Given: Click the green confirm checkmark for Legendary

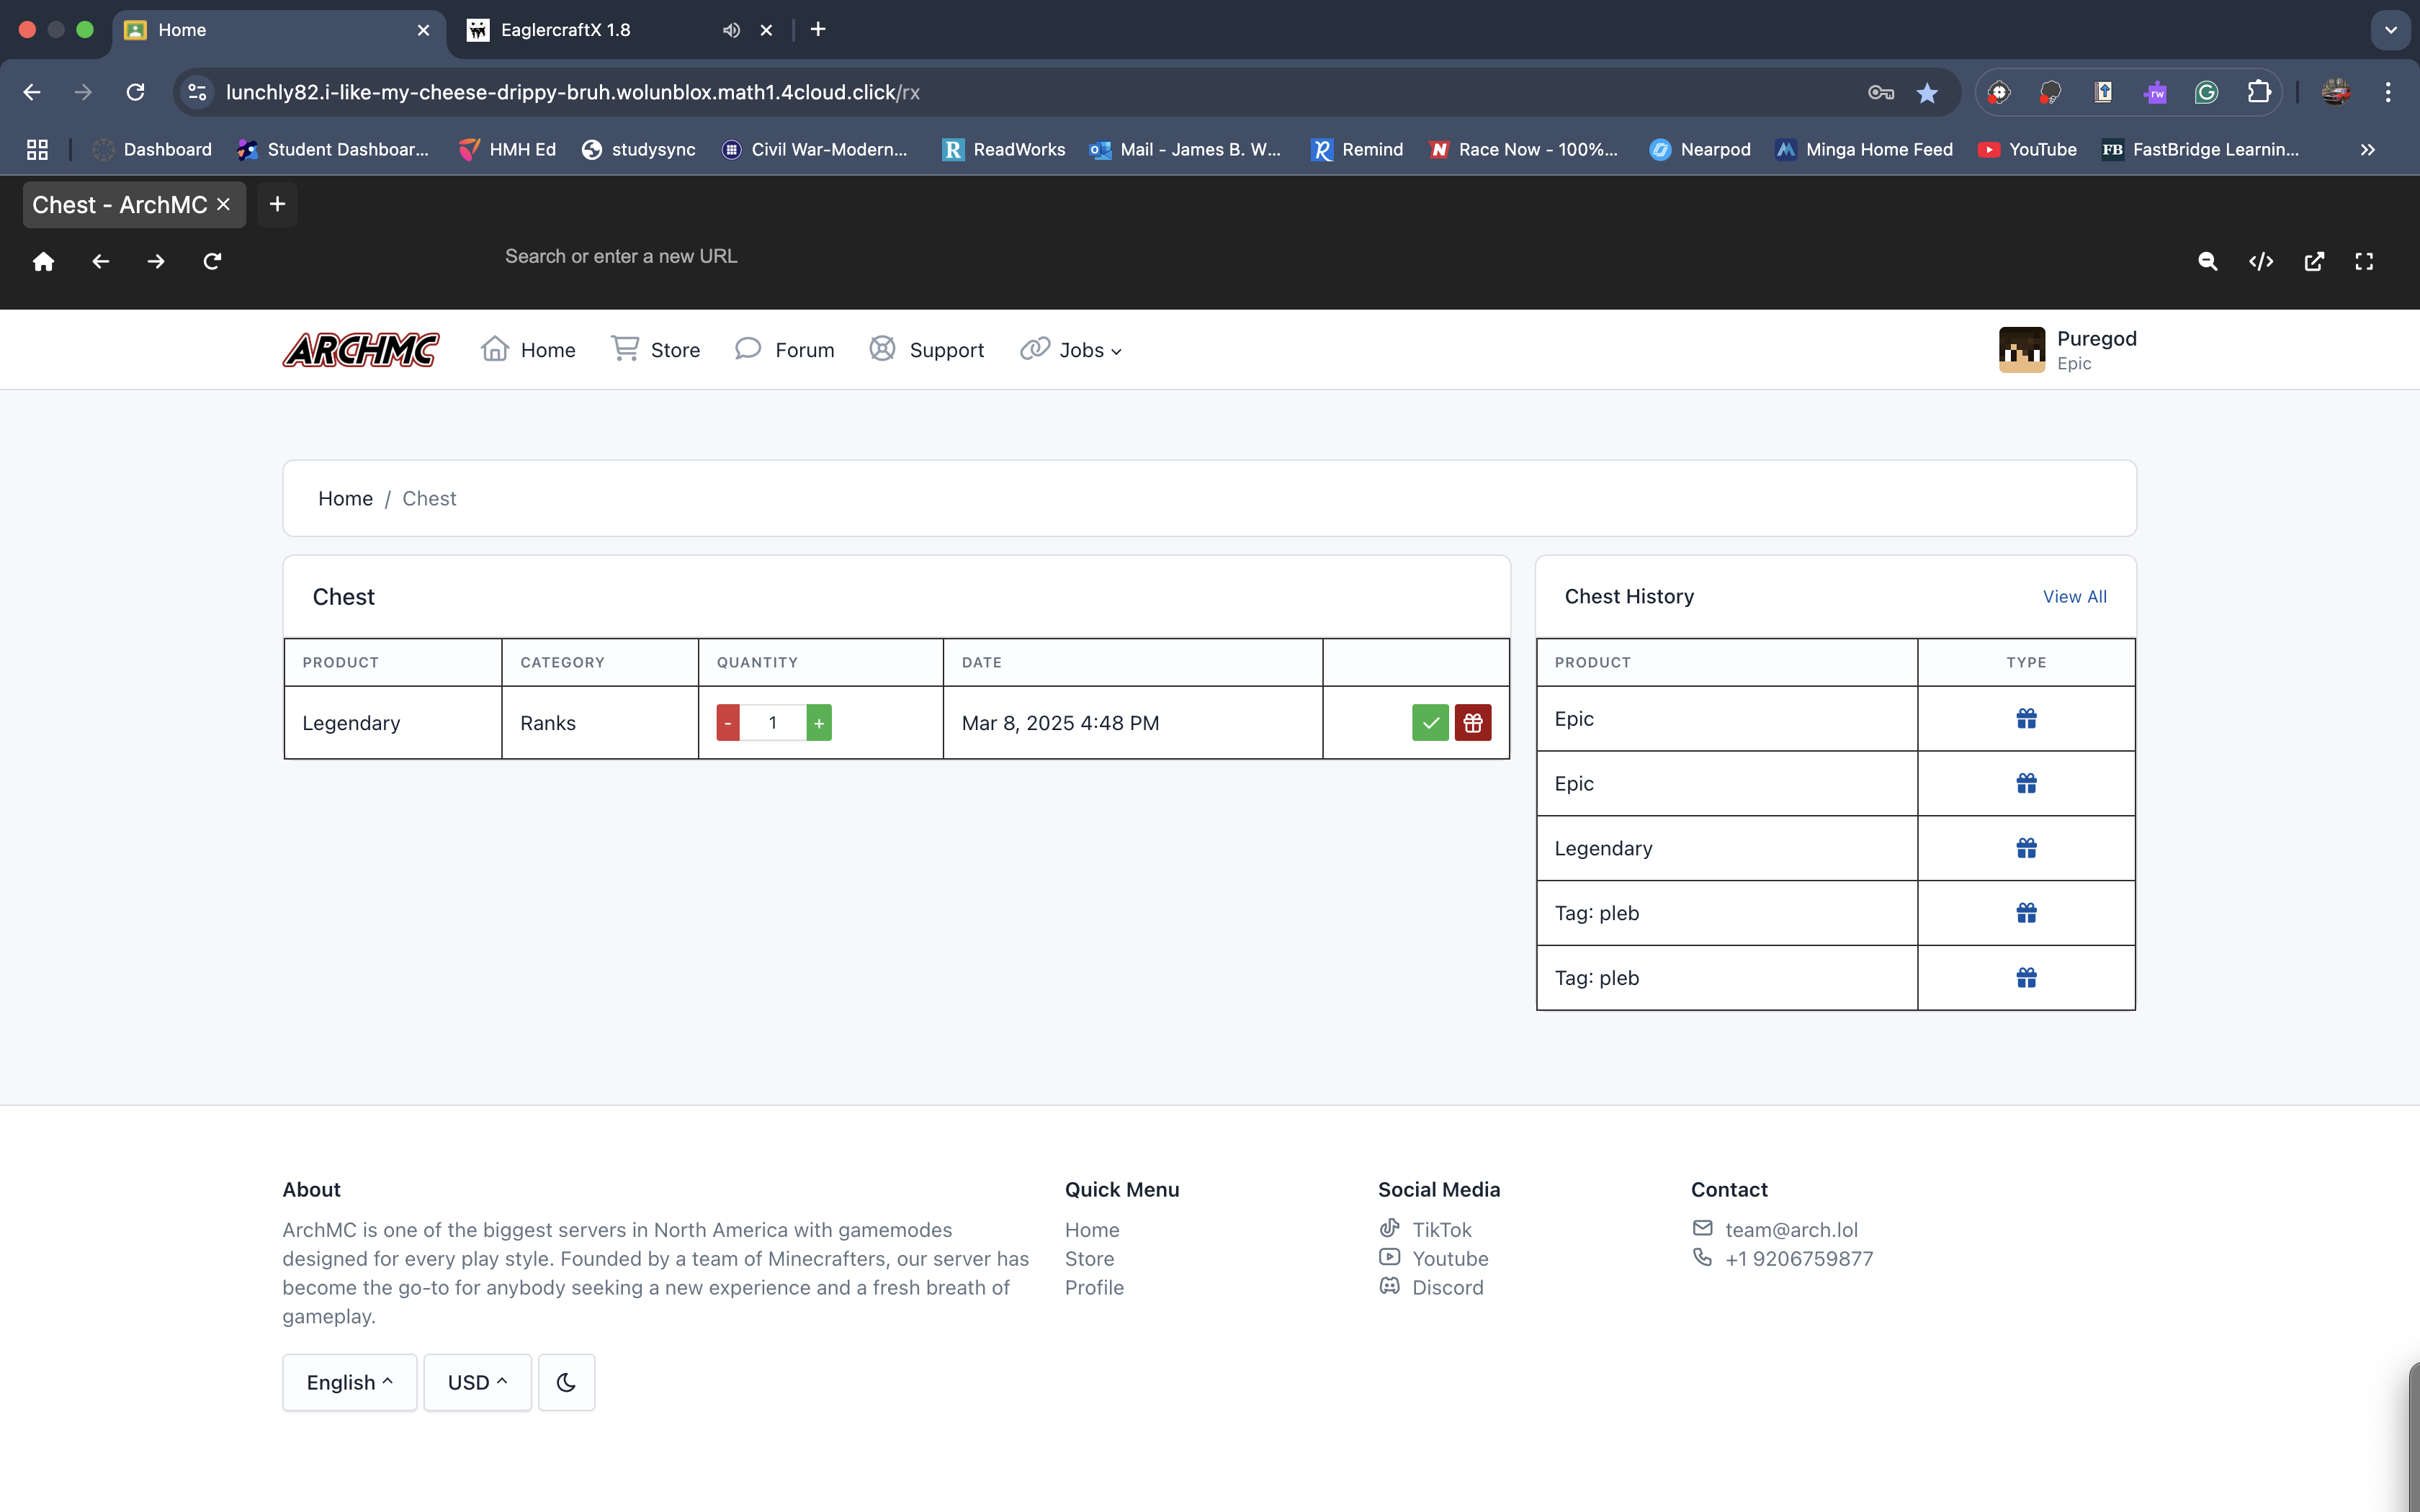Looking at the screenshot, I should coord(1430,722).
